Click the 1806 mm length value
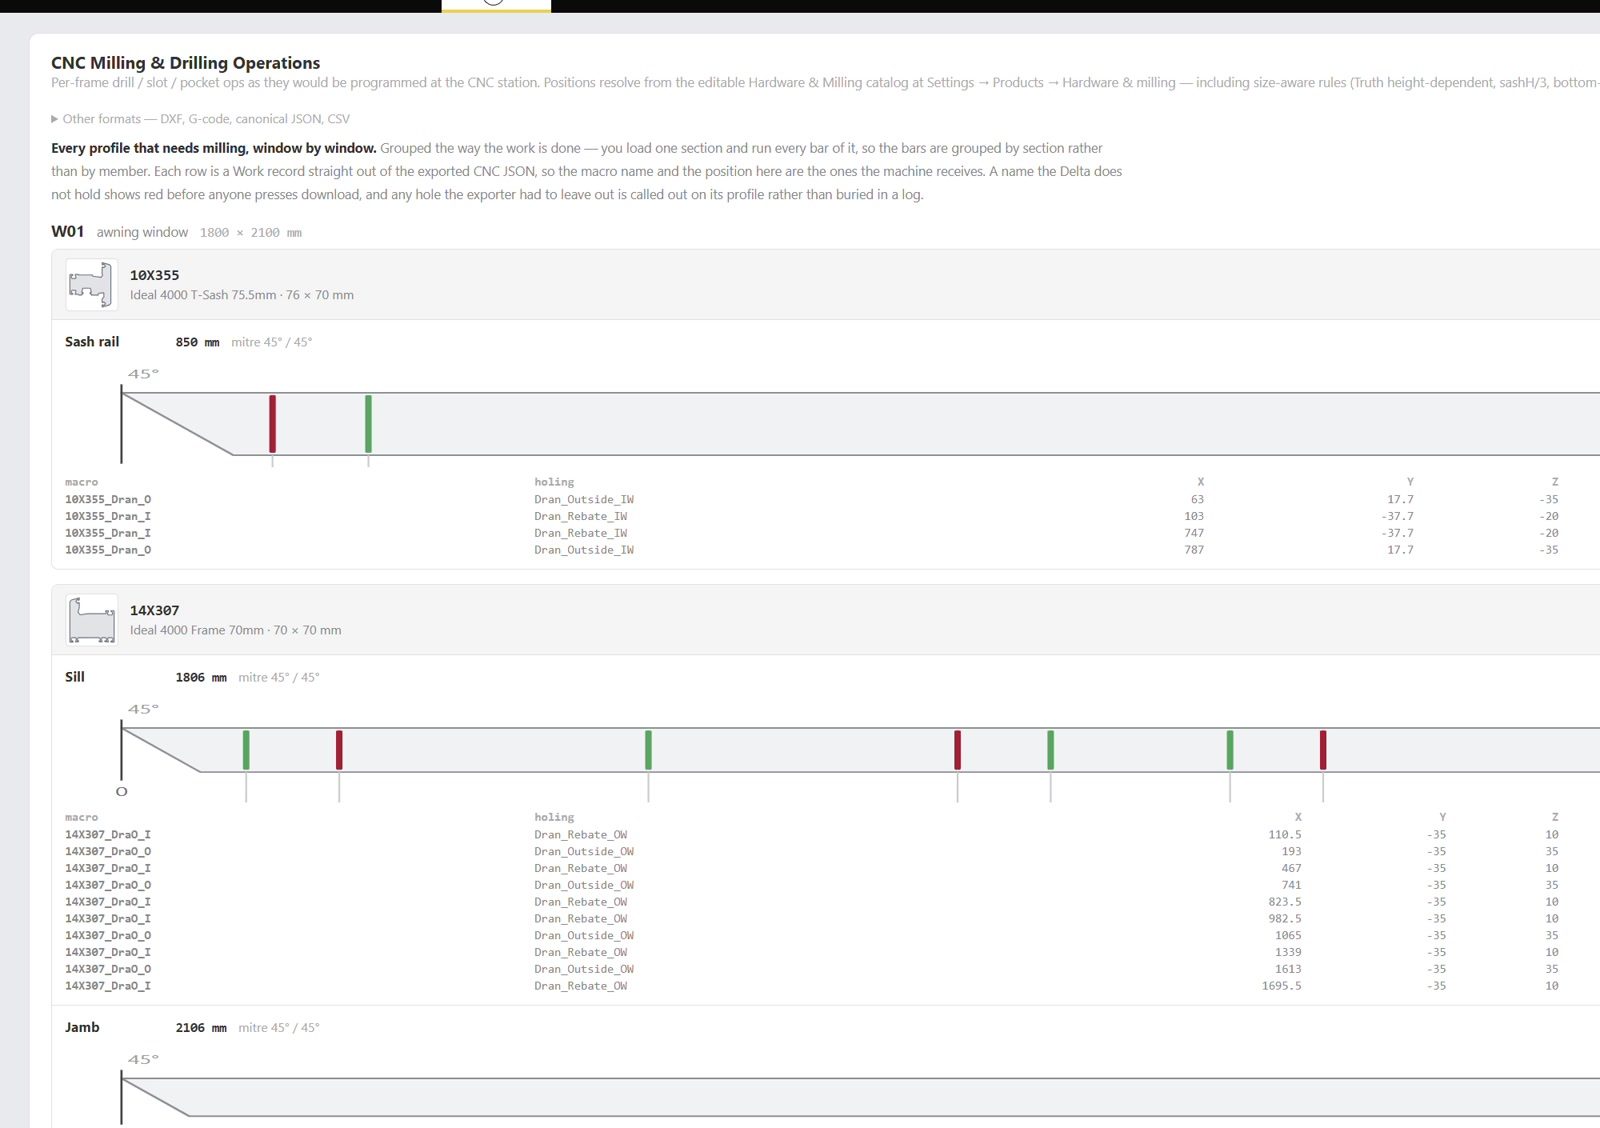 tap(201, 677)
